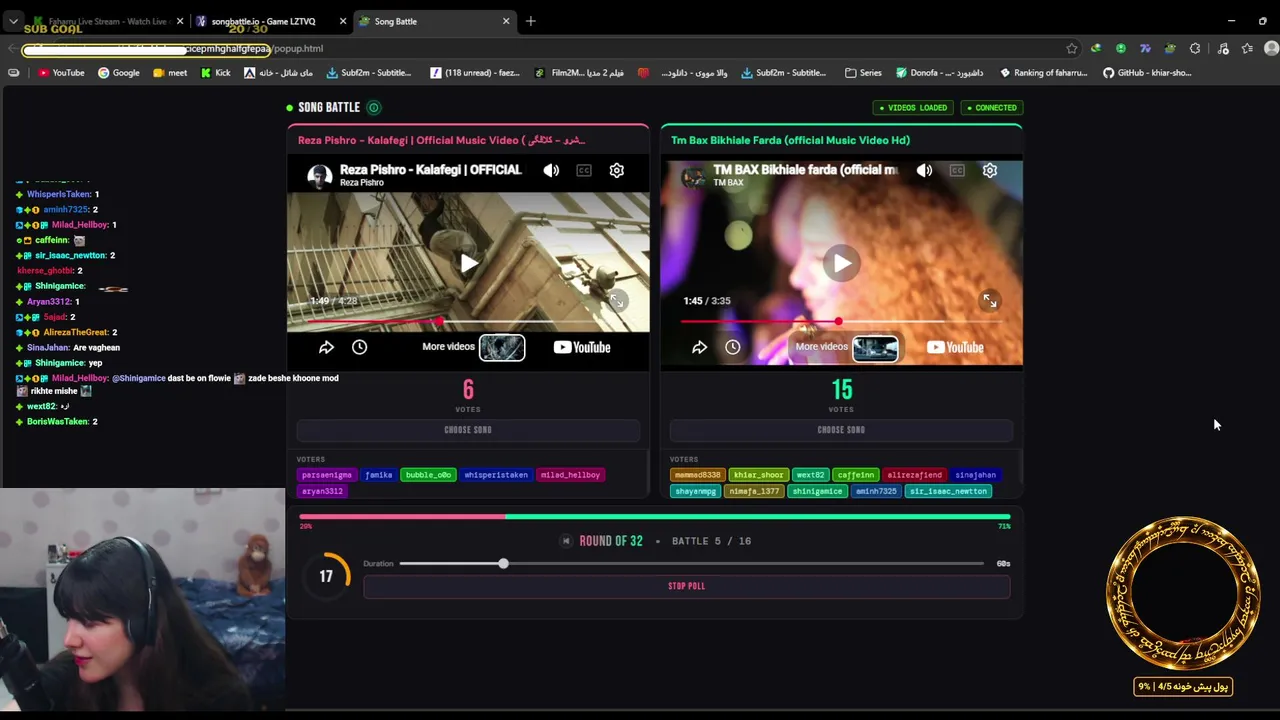This screenshot has width=1280, height=720.
Task: Choose the Reza Pishro song with 6 votes
Action: [x=468, y=430]
